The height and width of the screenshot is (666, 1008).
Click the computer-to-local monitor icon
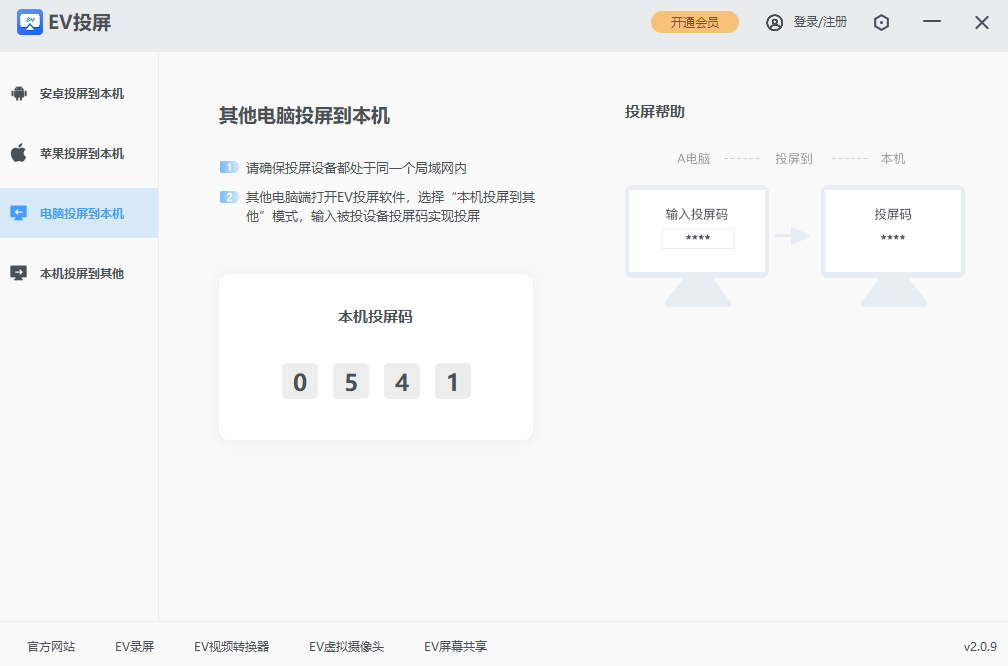tap(18, 213)
